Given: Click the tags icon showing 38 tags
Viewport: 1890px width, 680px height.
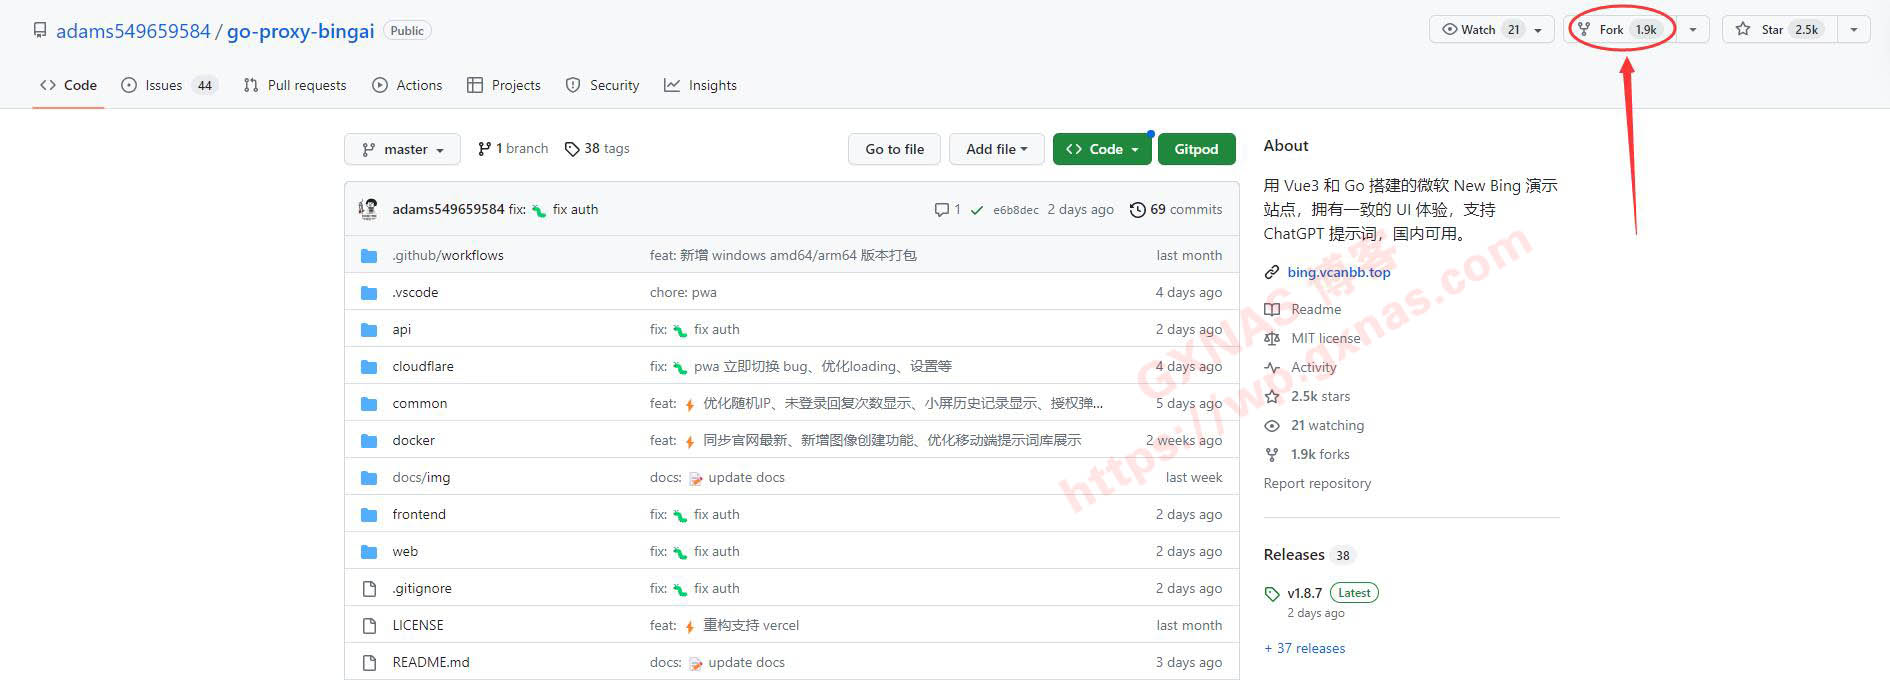Looking at the screenshot, I should pyautogui.click(x=572, y=149).
